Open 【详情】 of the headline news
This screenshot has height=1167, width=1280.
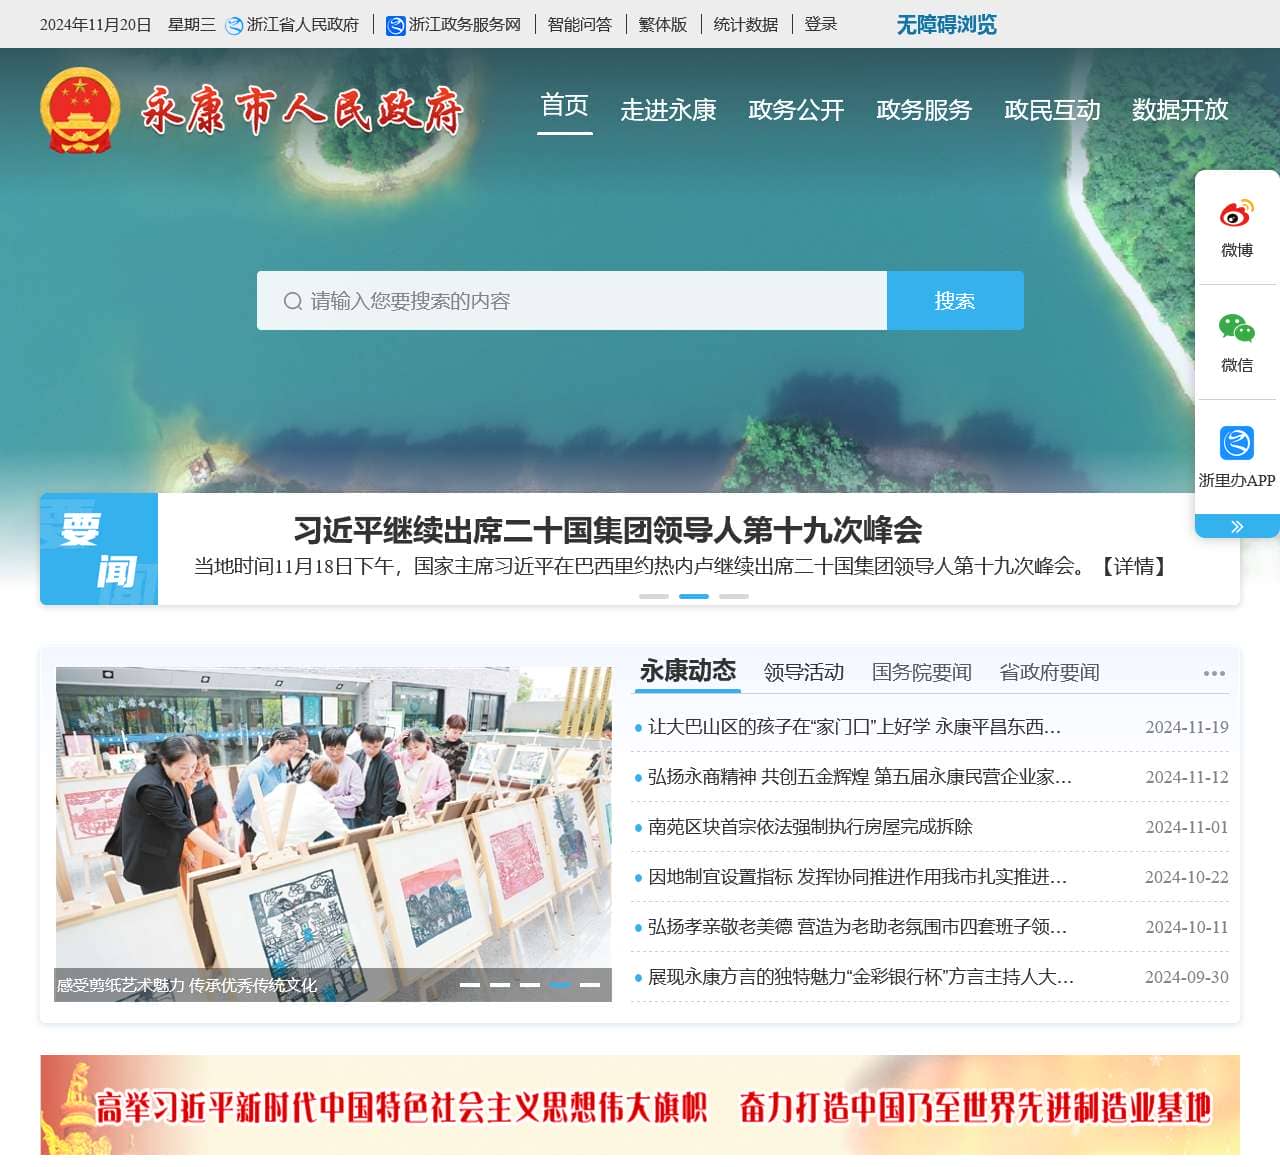pyautogui.click(x=1134, y=567)
